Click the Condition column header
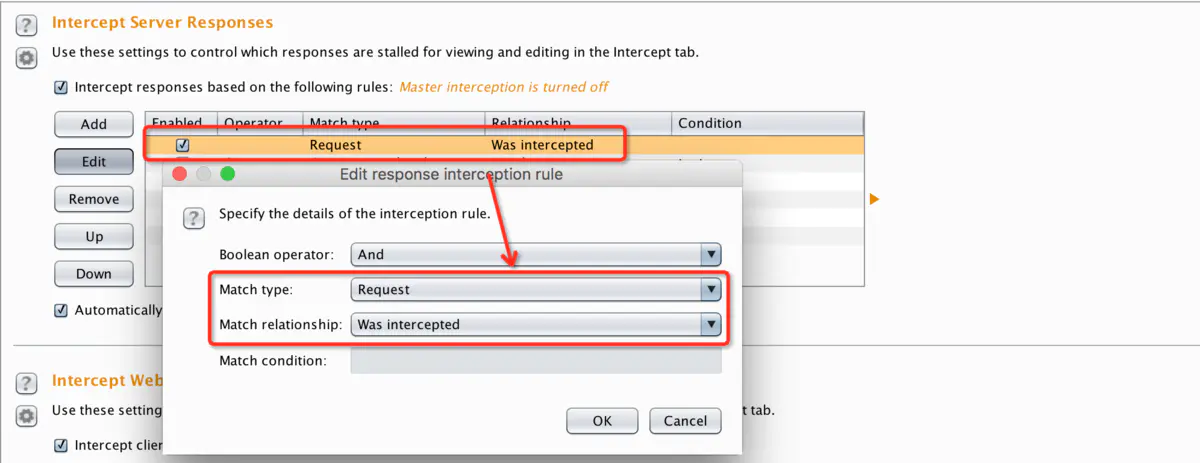 [x=767, y=123]
